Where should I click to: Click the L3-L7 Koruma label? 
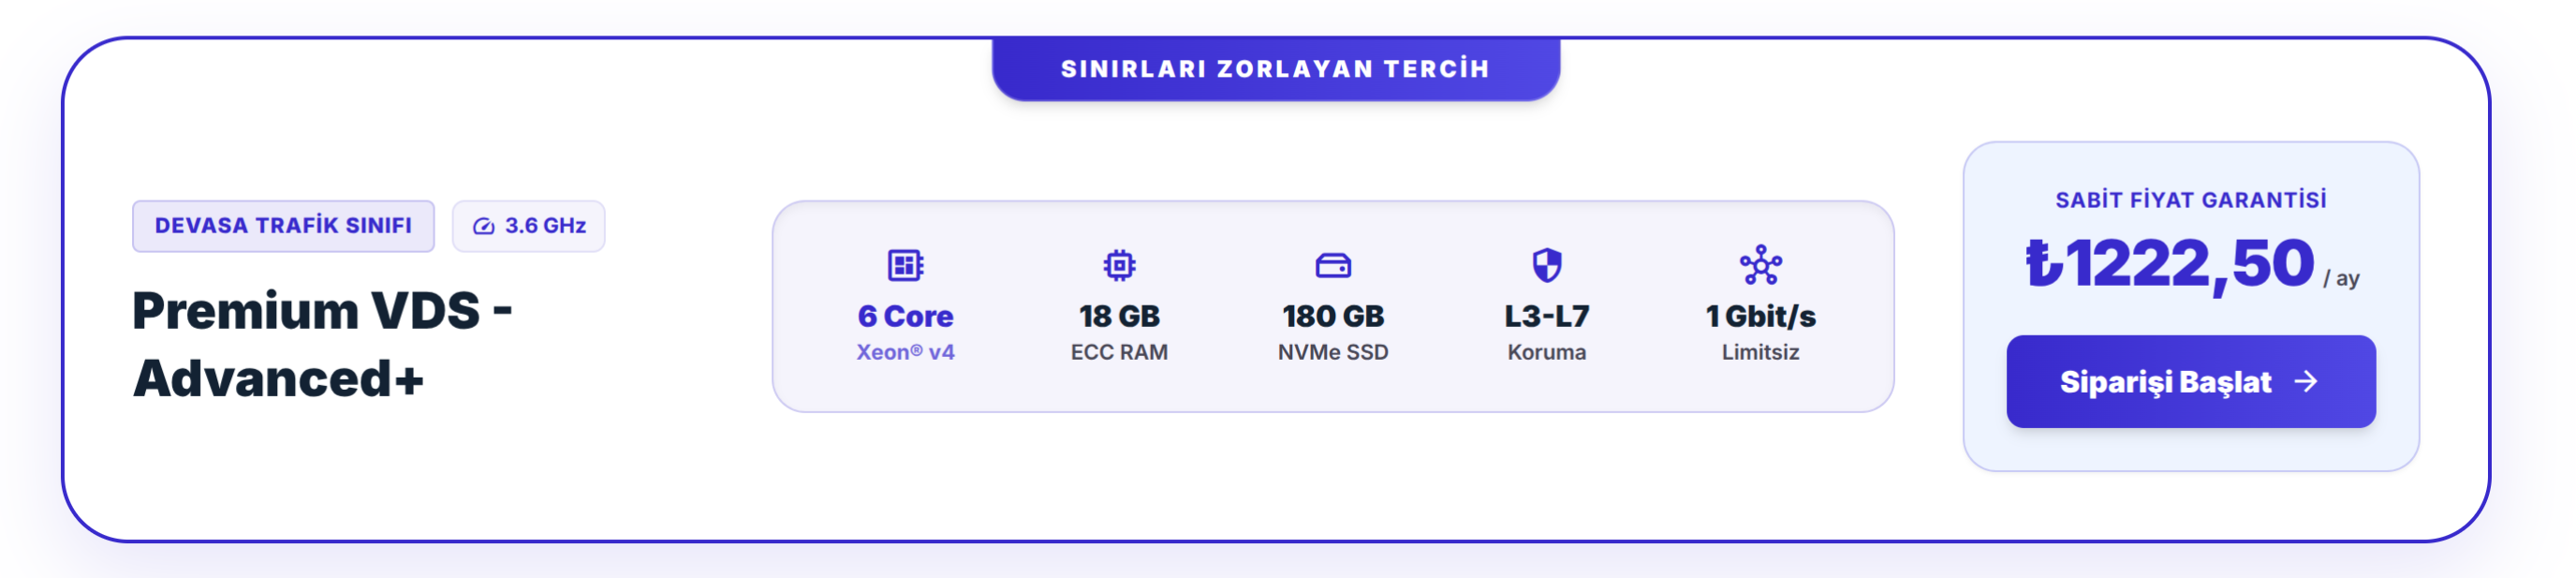coord(1547,332)
